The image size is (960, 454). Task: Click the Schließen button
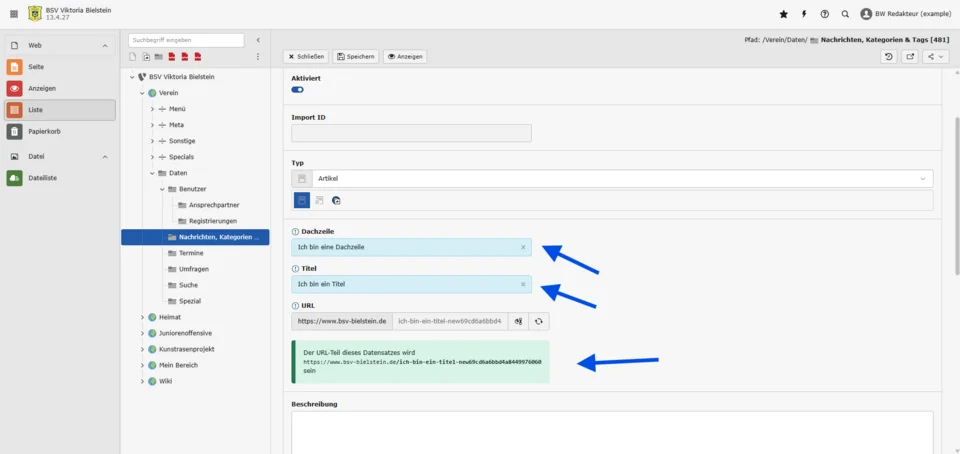pyautogui.click(x=306, y=57)
